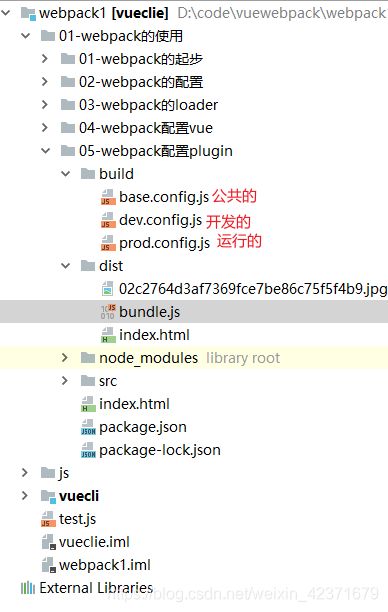
Task: Click the js folder icon
Action: (x=48, y=473)
